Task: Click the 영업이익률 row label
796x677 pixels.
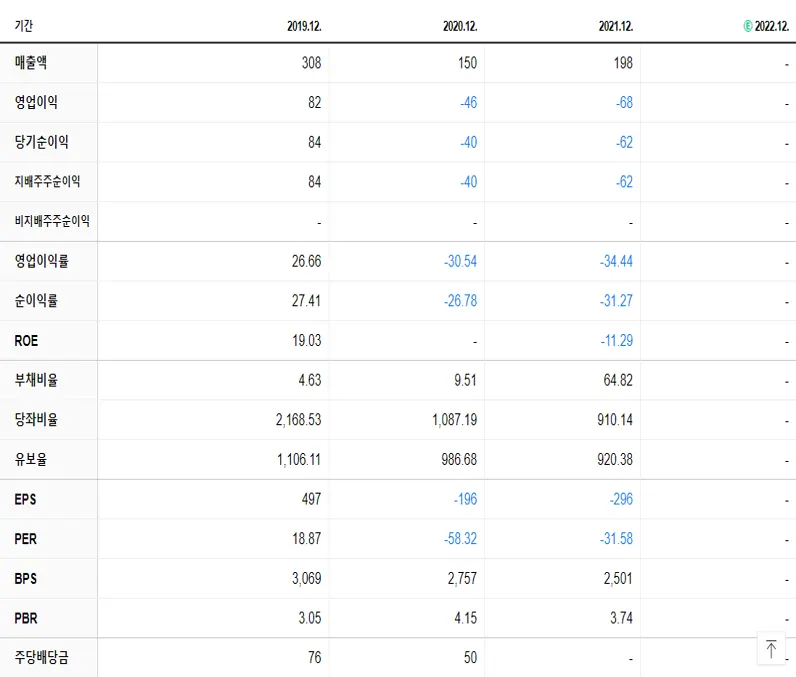Action: 42,261
